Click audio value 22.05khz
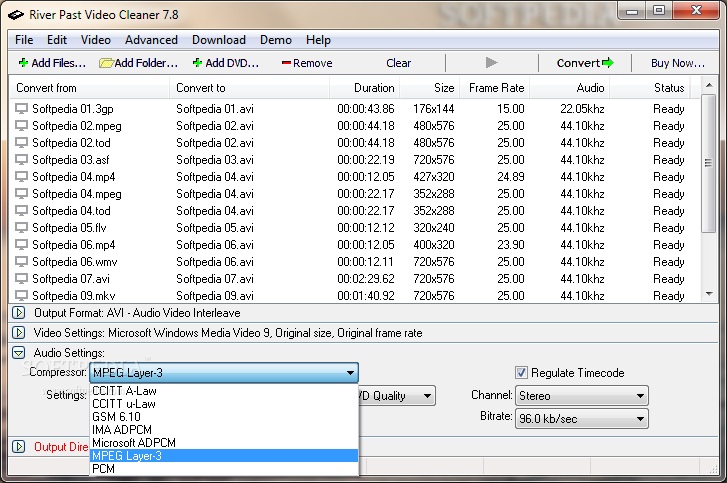Viewport: 727px width, 483px height. point(582,109)
